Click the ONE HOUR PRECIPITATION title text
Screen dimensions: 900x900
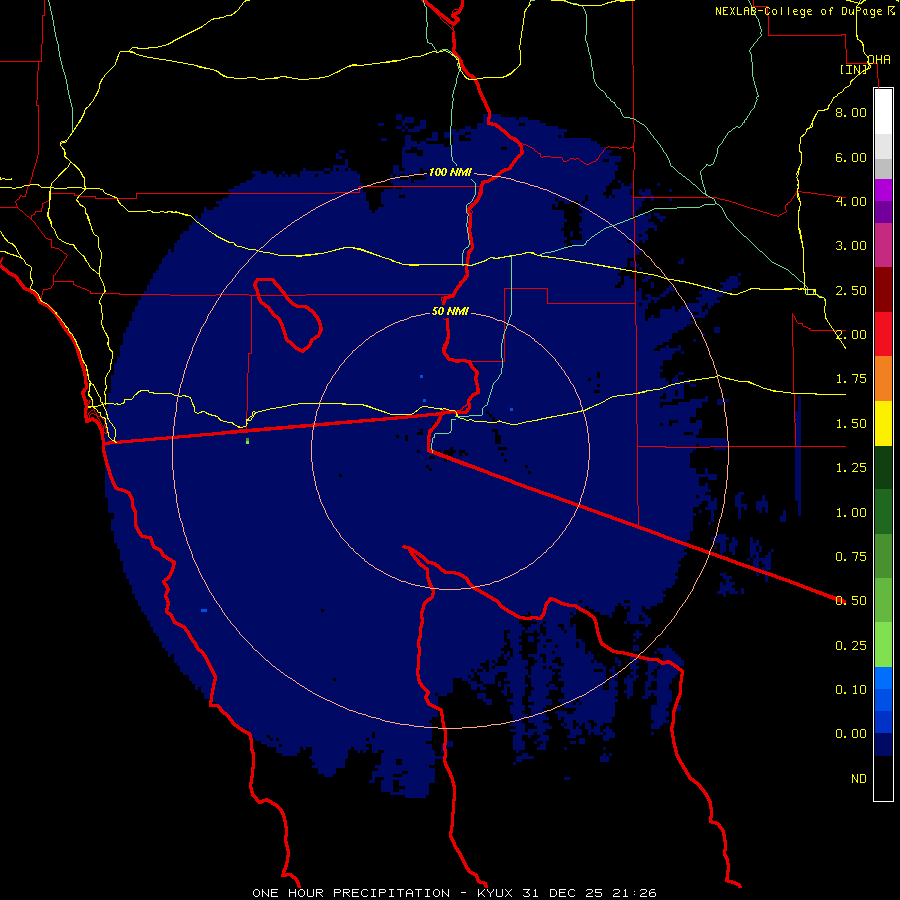pos(351,893)
